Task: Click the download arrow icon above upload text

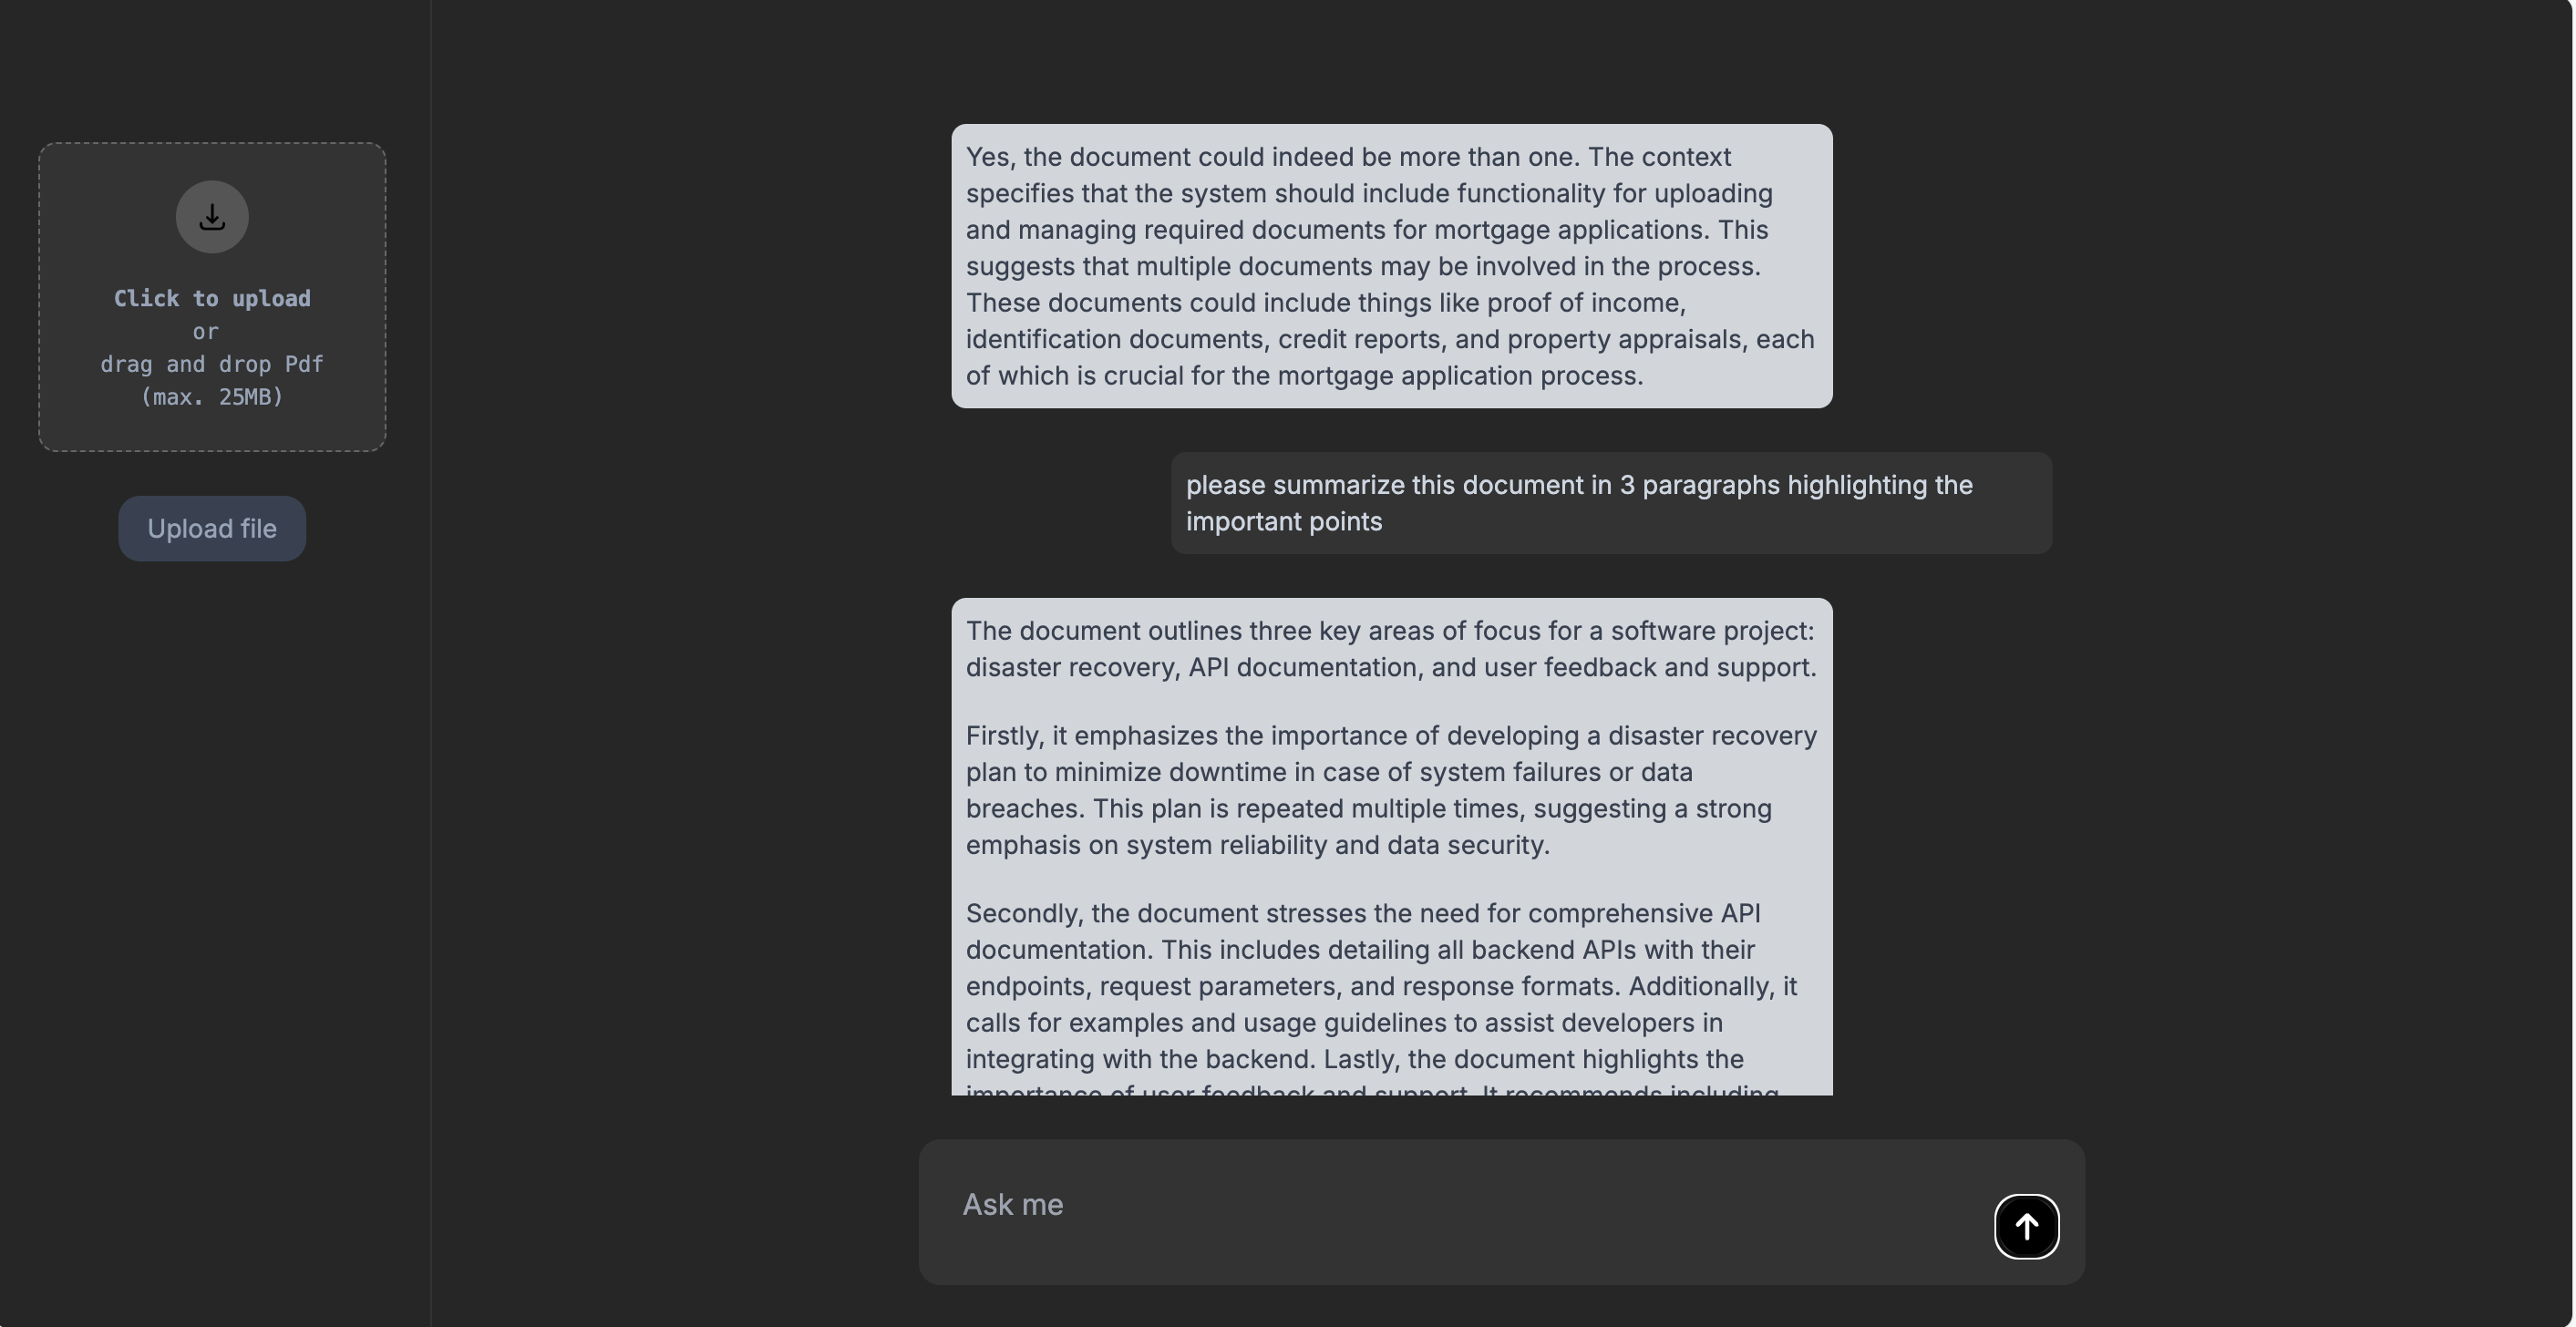Action: click(211, 216)
